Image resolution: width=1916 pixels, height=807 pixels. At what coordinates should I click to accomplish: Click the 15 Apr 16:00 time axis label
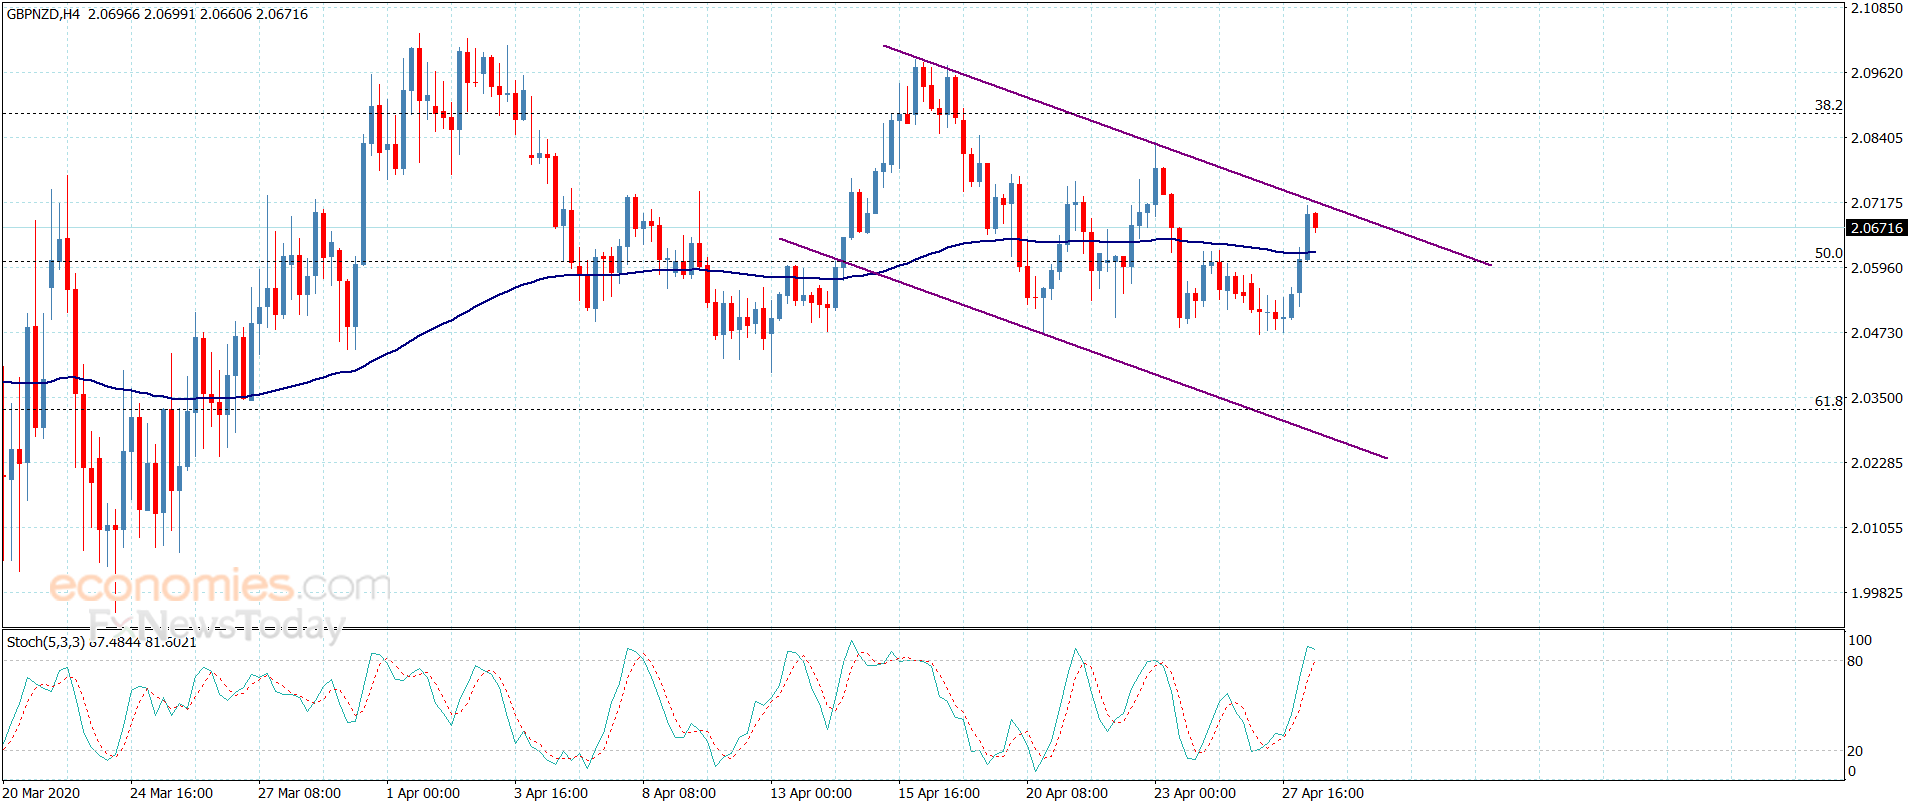[939, 793]
